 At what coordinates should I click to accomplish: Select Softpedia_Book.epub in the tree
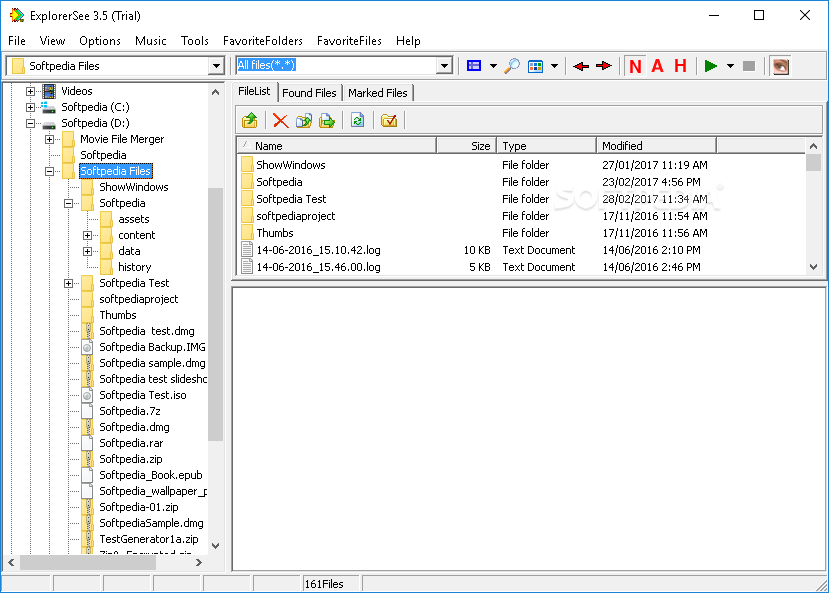point(151,475)
